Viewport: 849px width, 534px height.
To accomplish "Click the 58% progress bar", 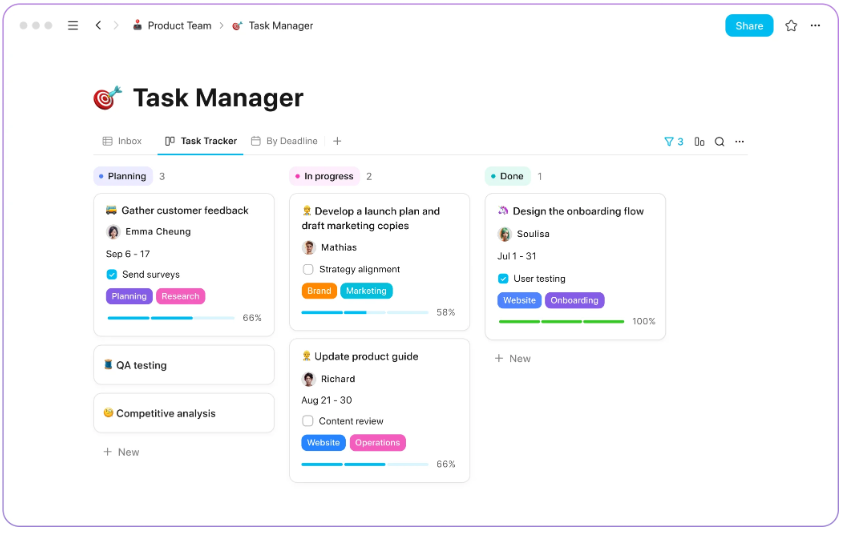I will click(x=365, y=312).
